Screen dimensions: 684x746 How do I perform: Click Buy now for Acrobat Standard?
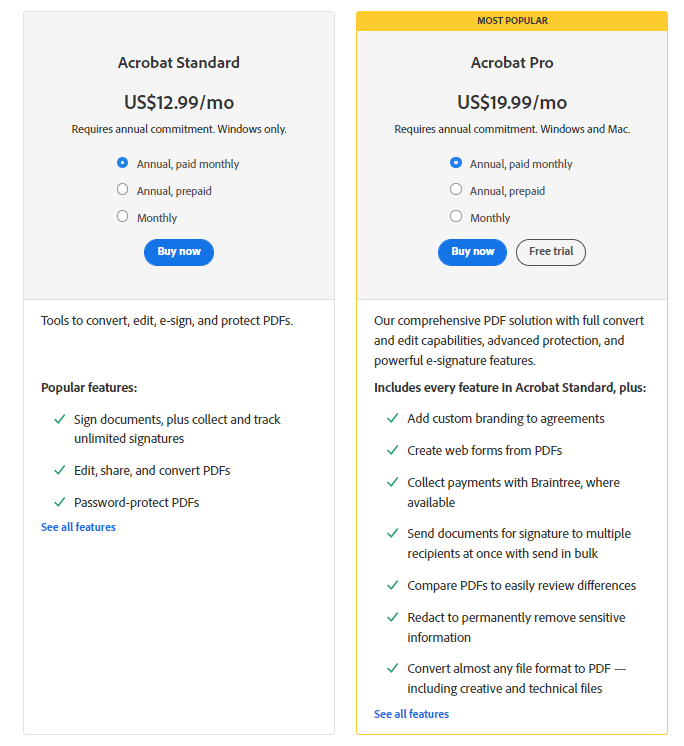click(x=179, y=252)
